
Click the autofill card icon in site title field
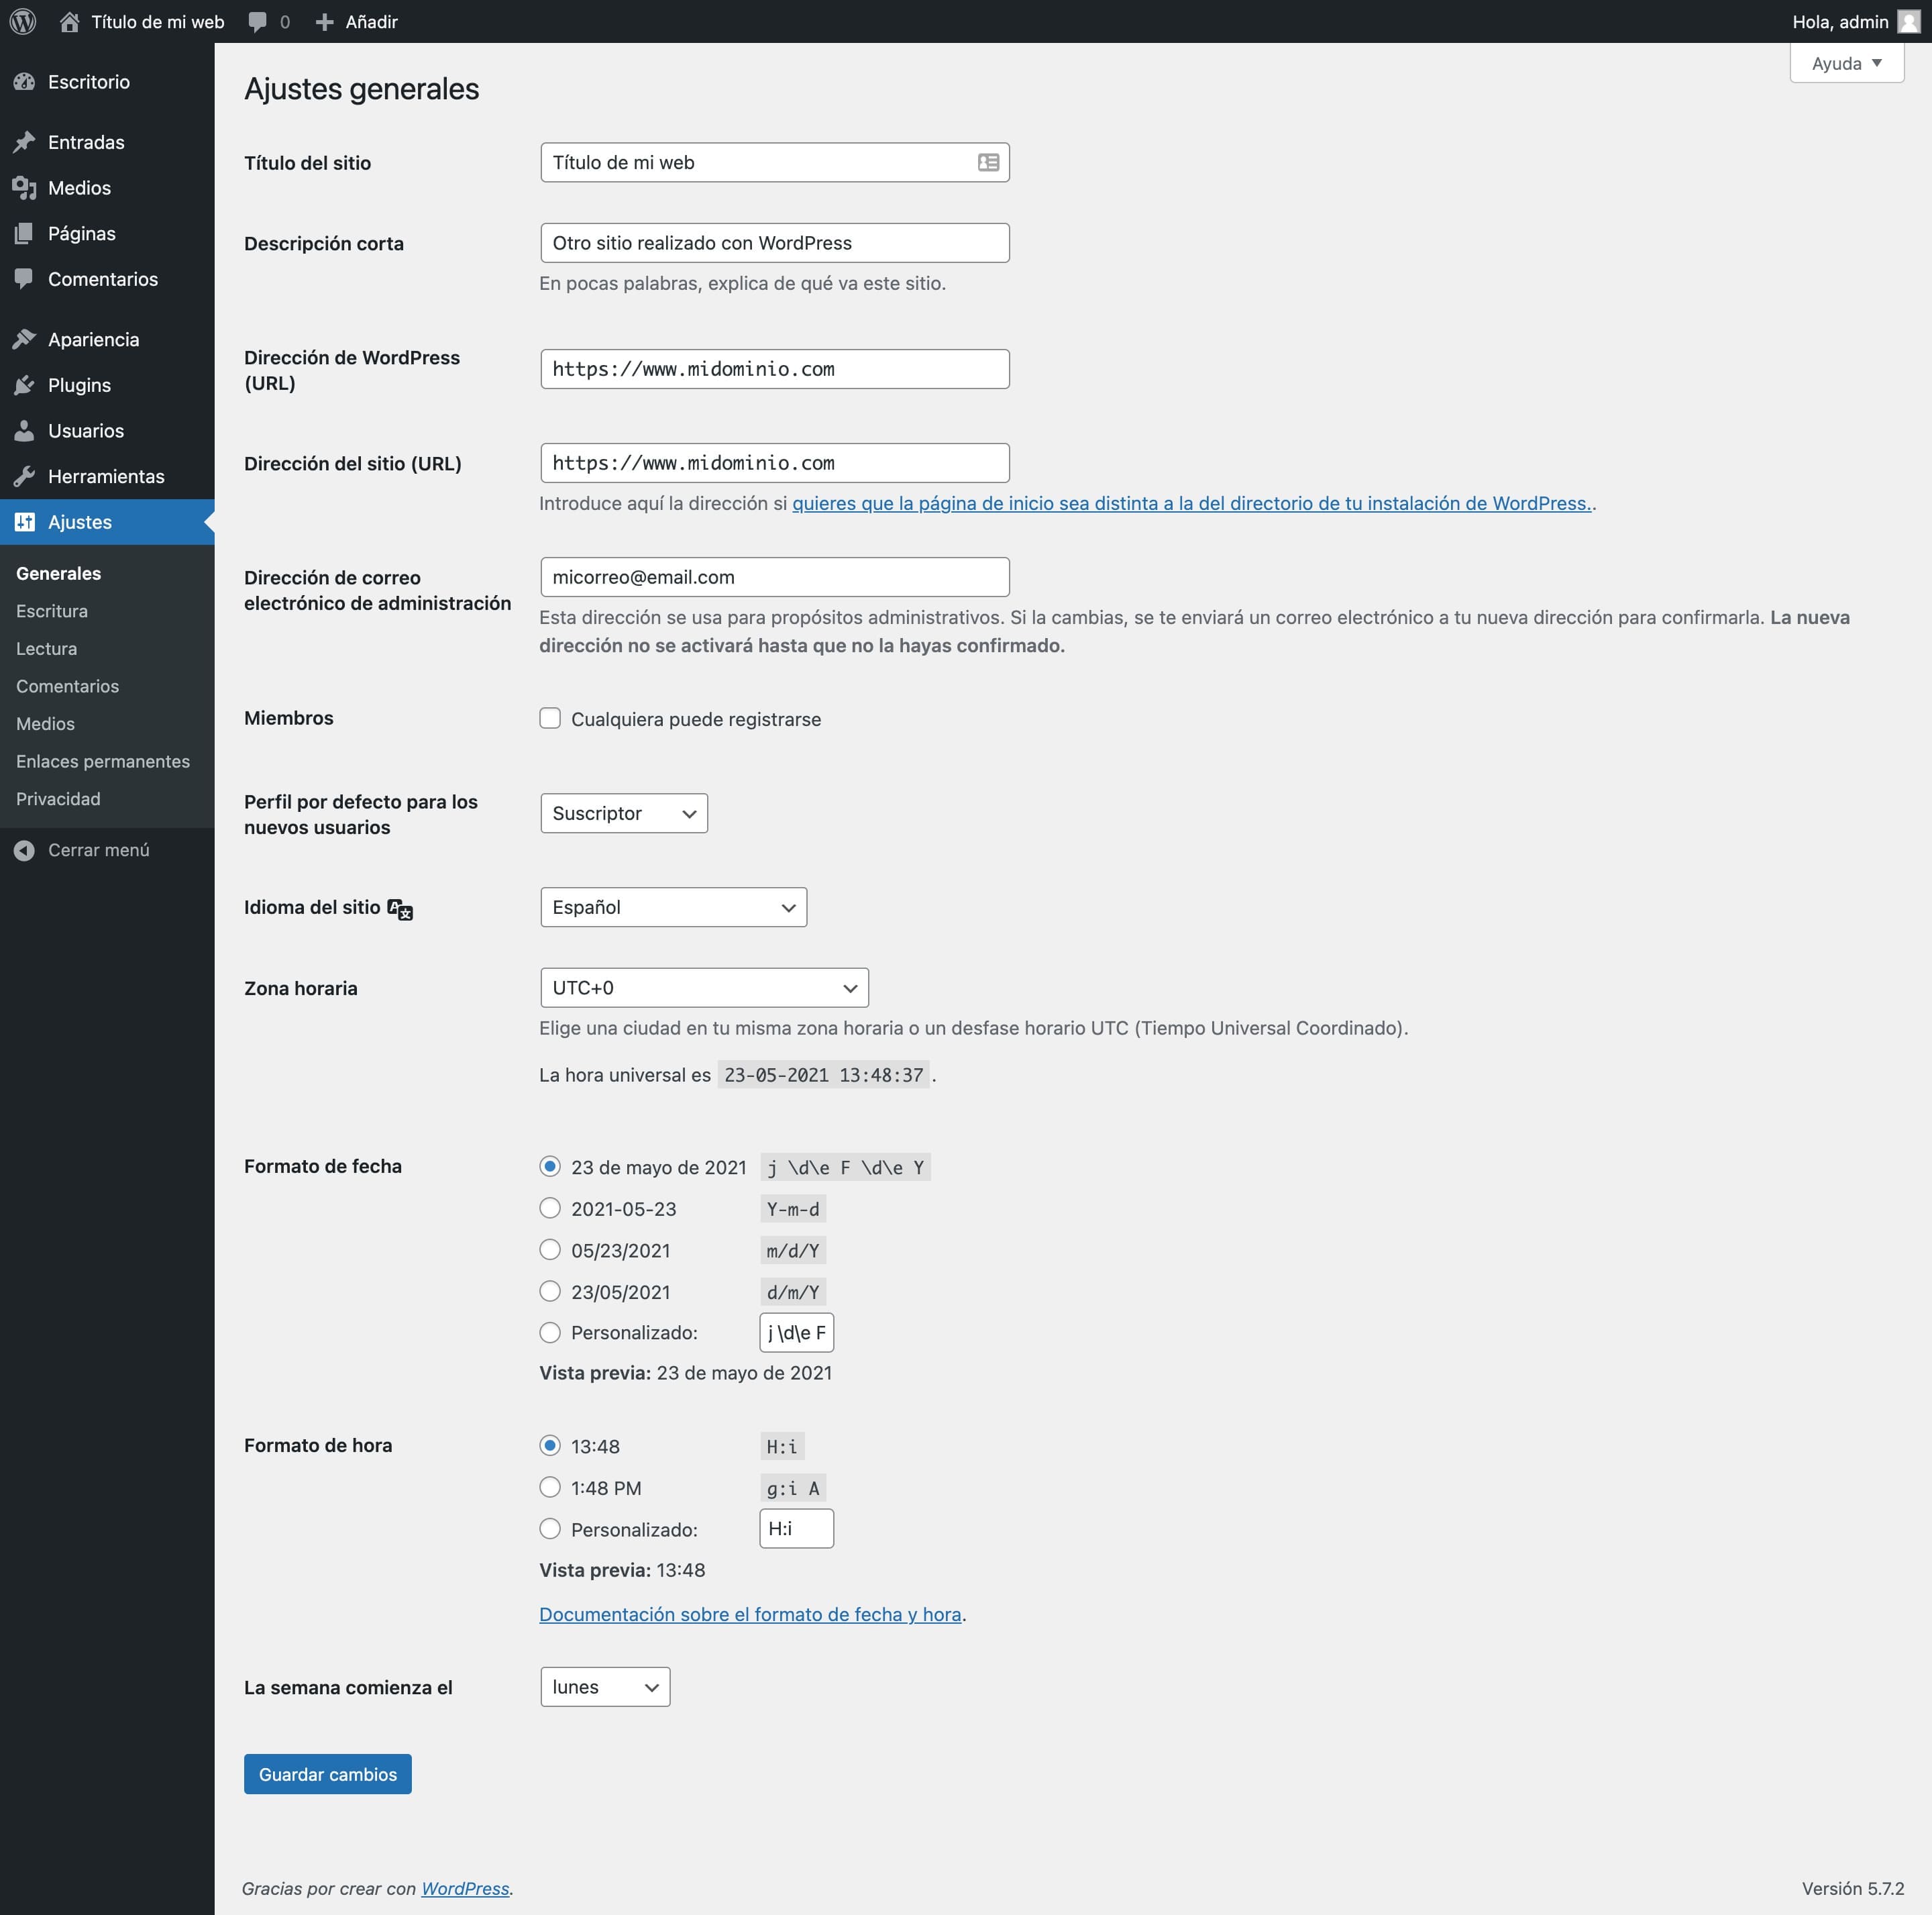(988, 162)
